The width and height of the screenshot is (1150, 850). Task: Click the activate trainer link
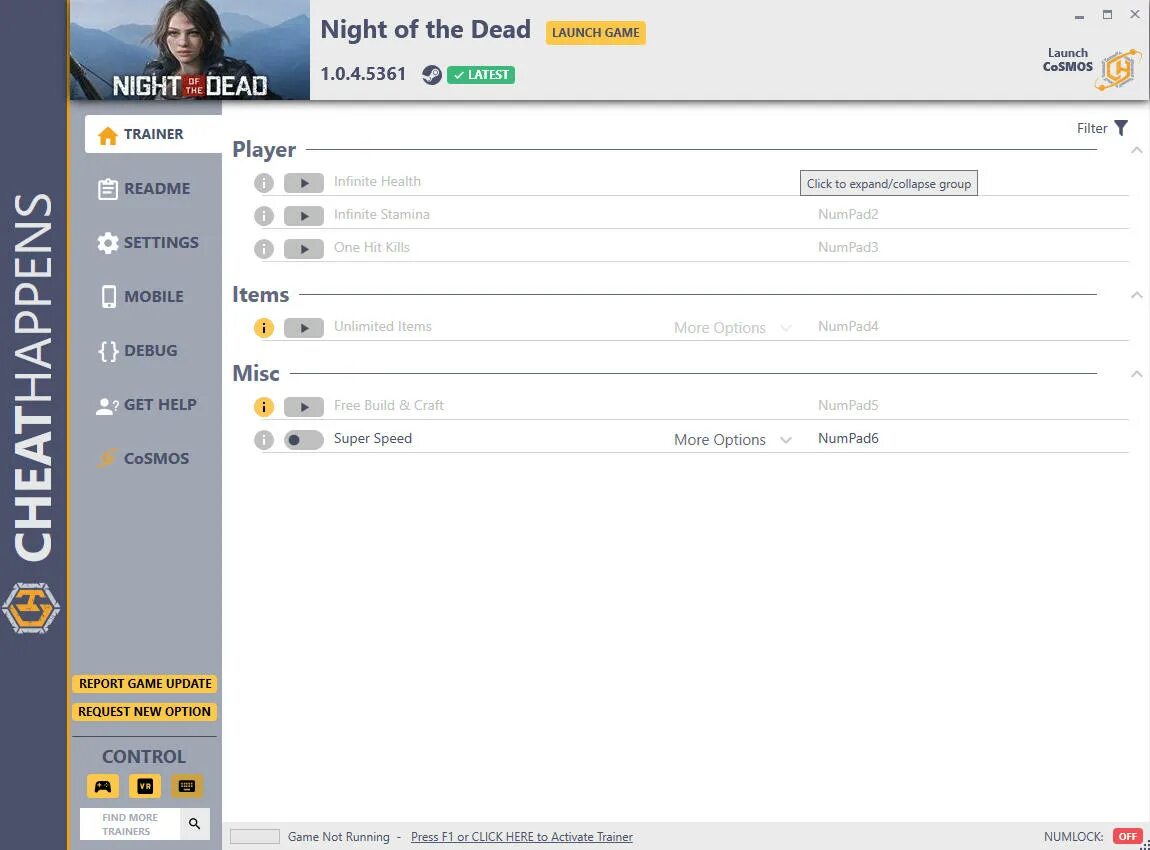click(521, 837)
